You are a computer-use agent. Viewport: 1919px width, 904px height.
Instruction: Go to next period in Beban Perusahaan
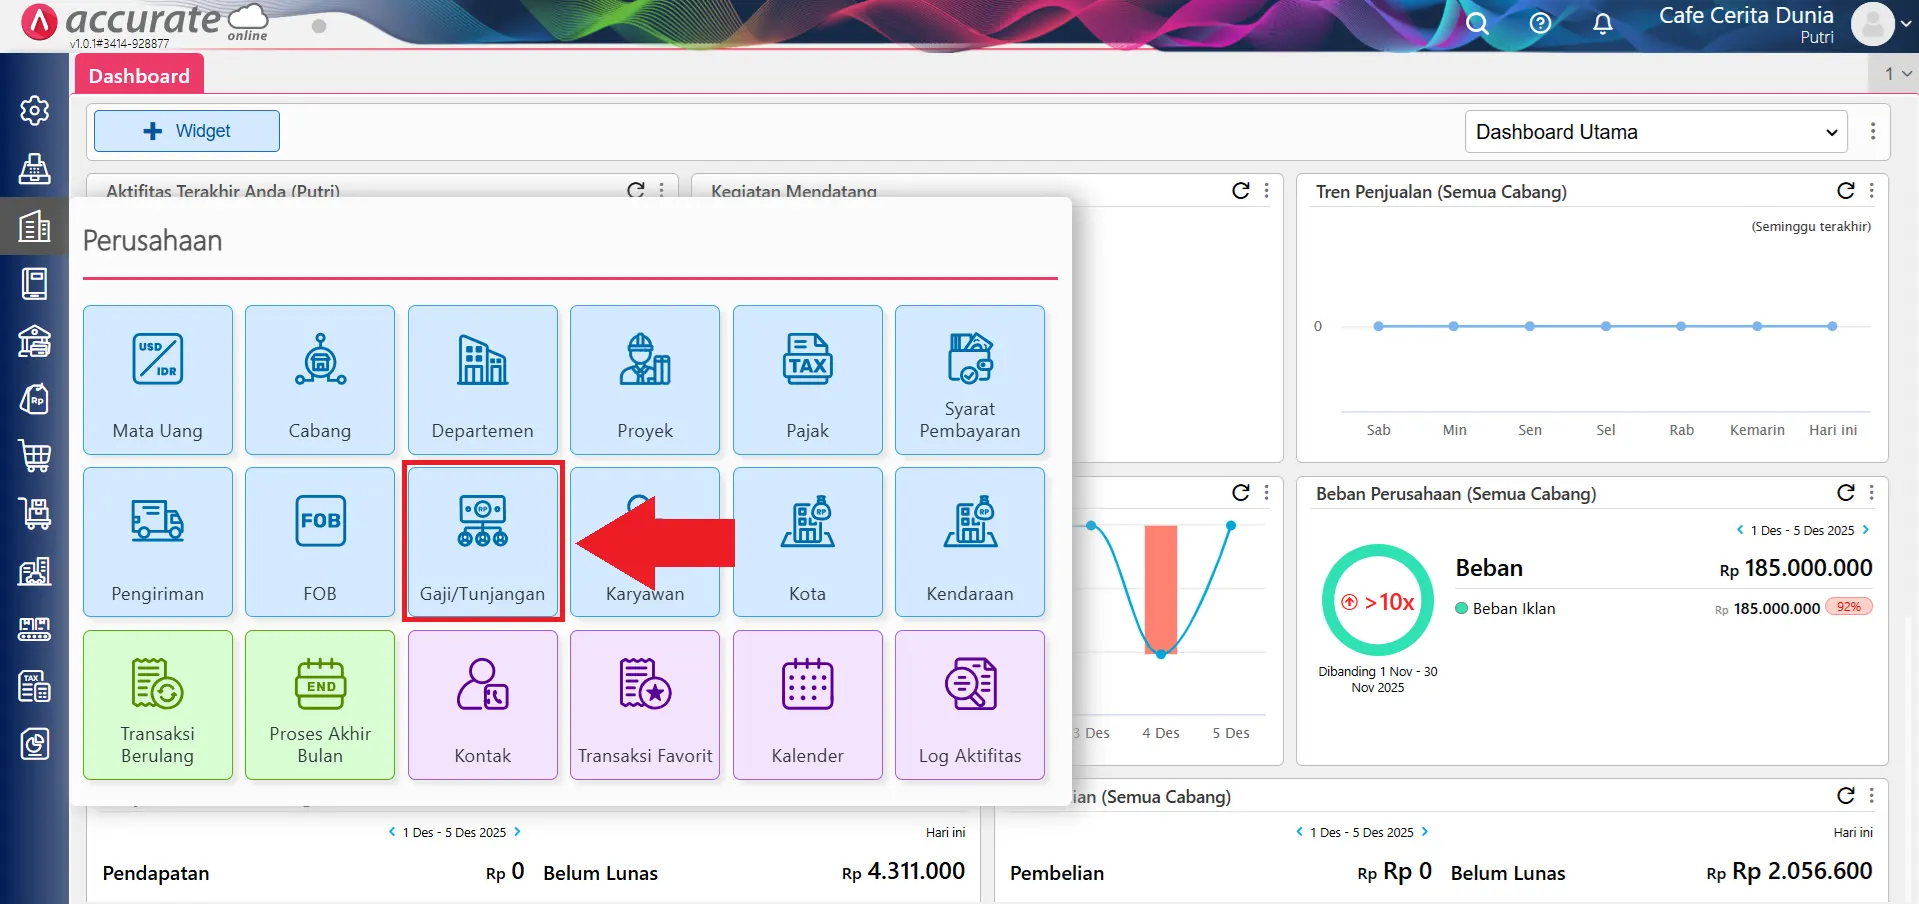[1866, 530]
